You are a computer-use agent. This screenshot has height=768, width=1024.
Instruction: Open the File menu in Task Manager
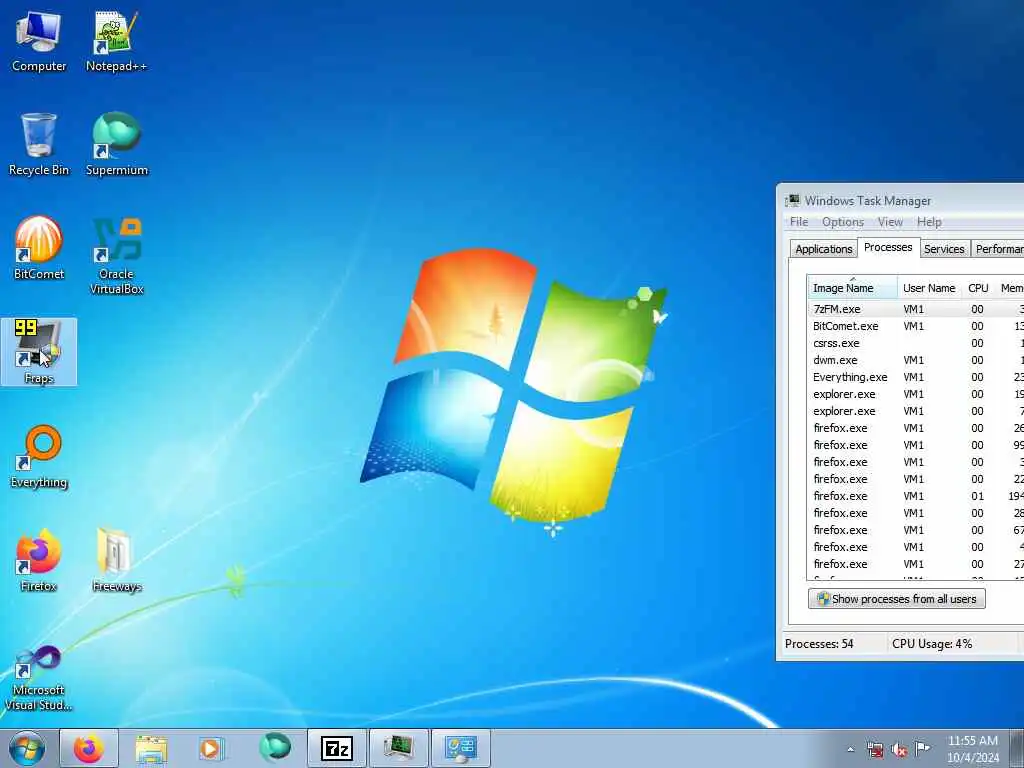point(799,222)
